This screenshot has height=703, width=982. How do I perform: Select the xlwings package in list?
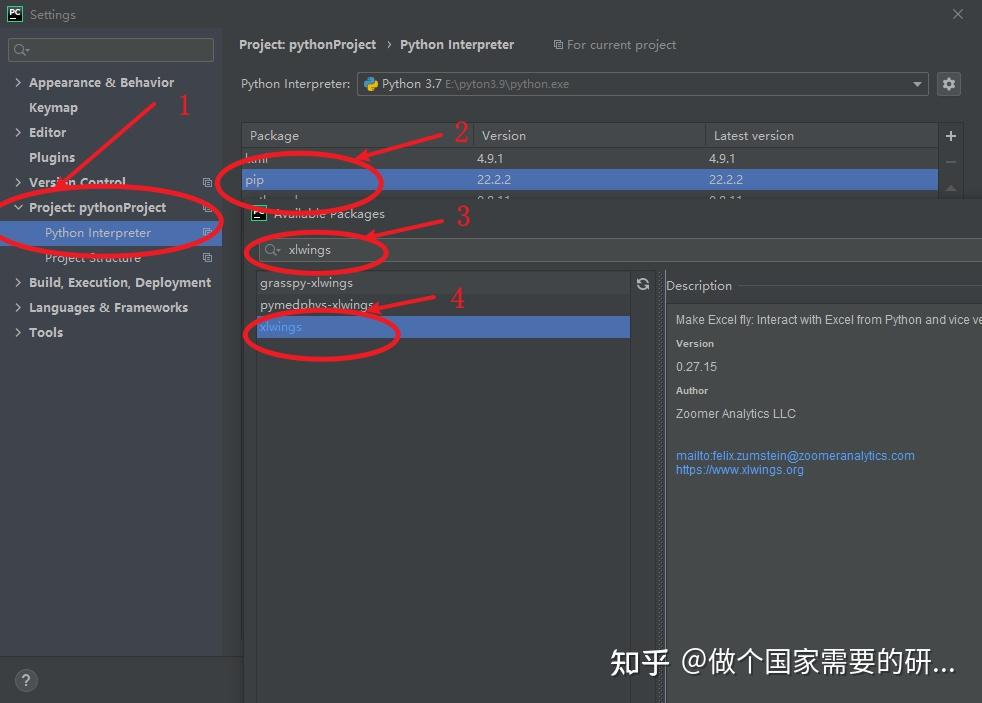pos(443,327)
